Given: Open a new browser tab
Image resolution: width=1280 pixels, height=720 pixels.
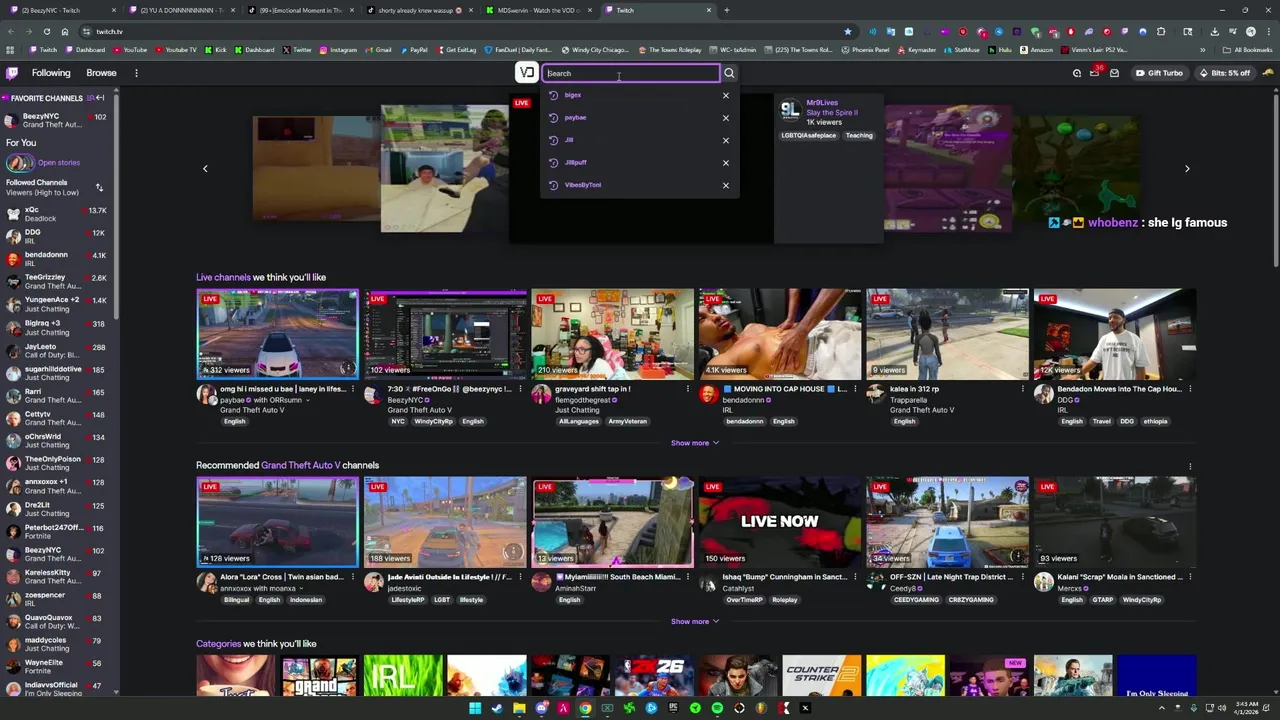Looking at the screenshot, I should pos(726,10).
